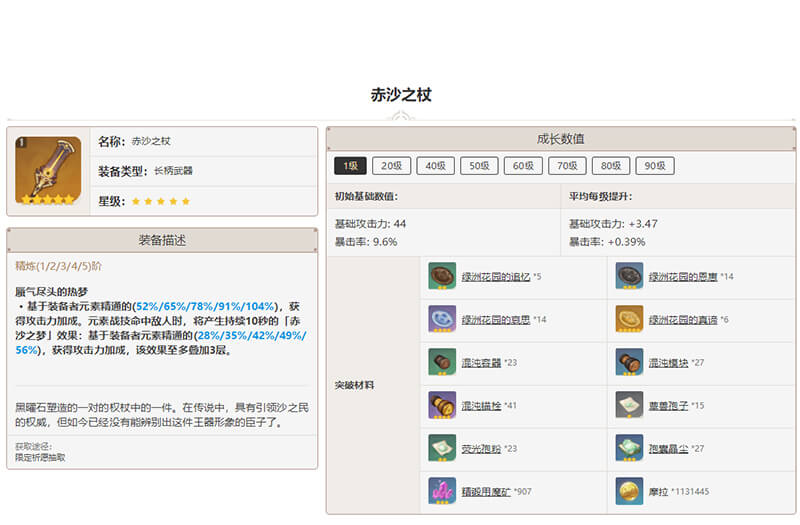This screenshot has width=800, height=525.
Task: Follow the 混沌锚栓 link
Action: tap(481, 406)
